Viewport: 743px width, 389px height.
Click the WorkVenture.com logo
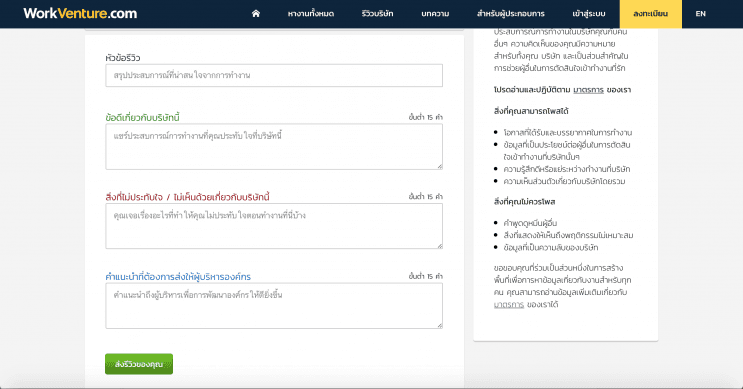pos(80,13)
